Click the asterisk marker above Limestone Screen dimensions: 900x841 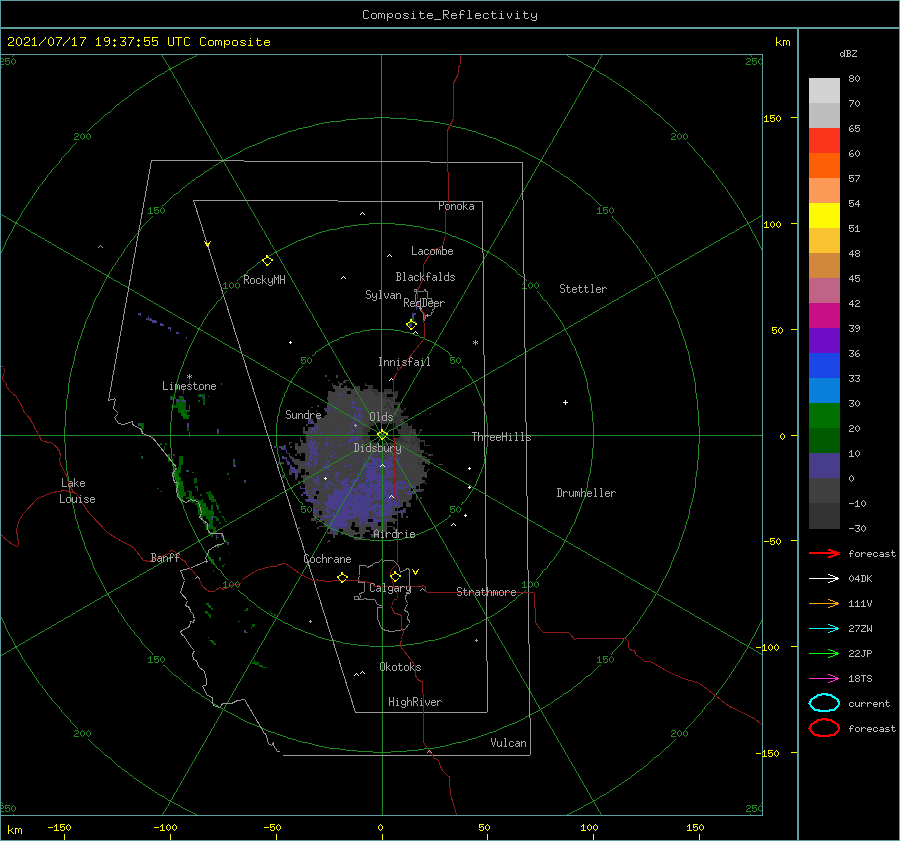pyautogui.click(x=189, y=377)
